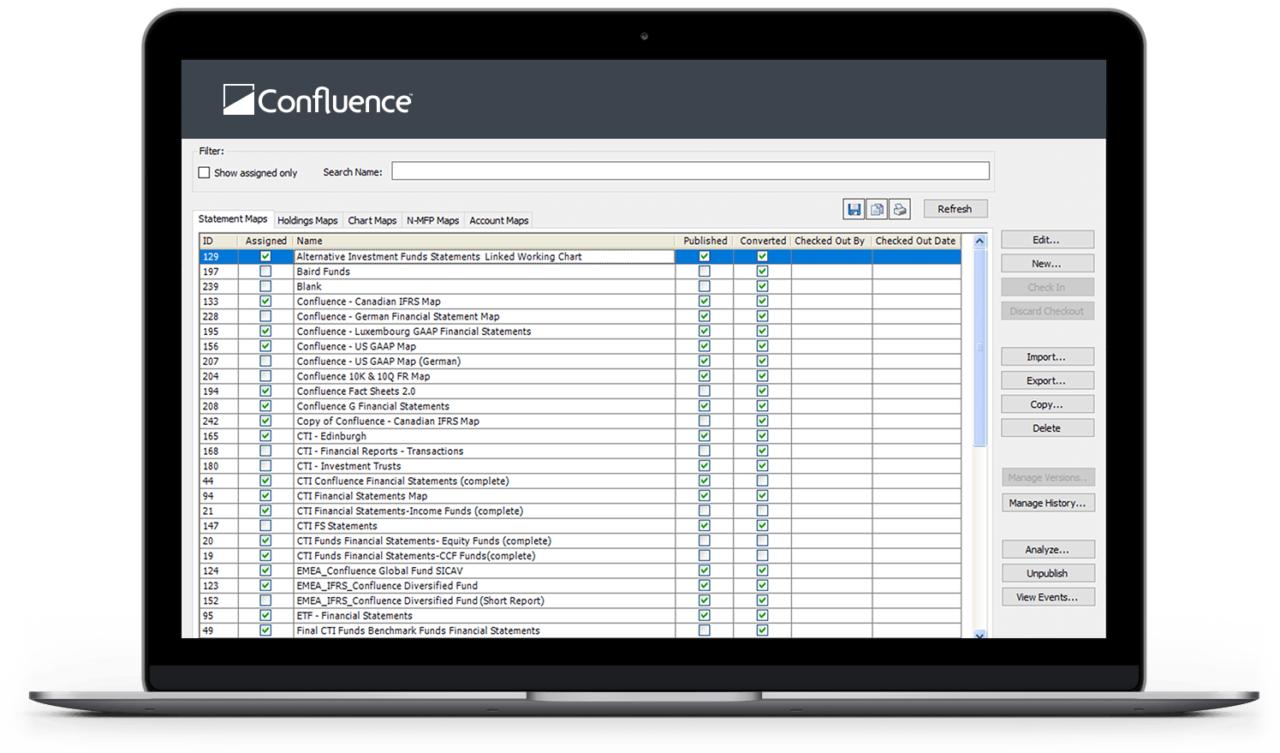Uncheck Assigned for Confluence - Canadian IFRS Map

[265, 301]
